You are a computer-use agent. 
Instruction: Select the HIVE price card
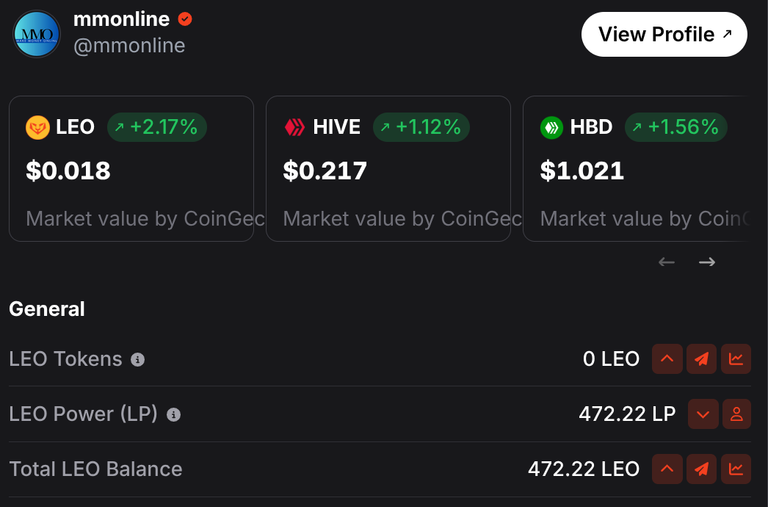pos(388,169)
